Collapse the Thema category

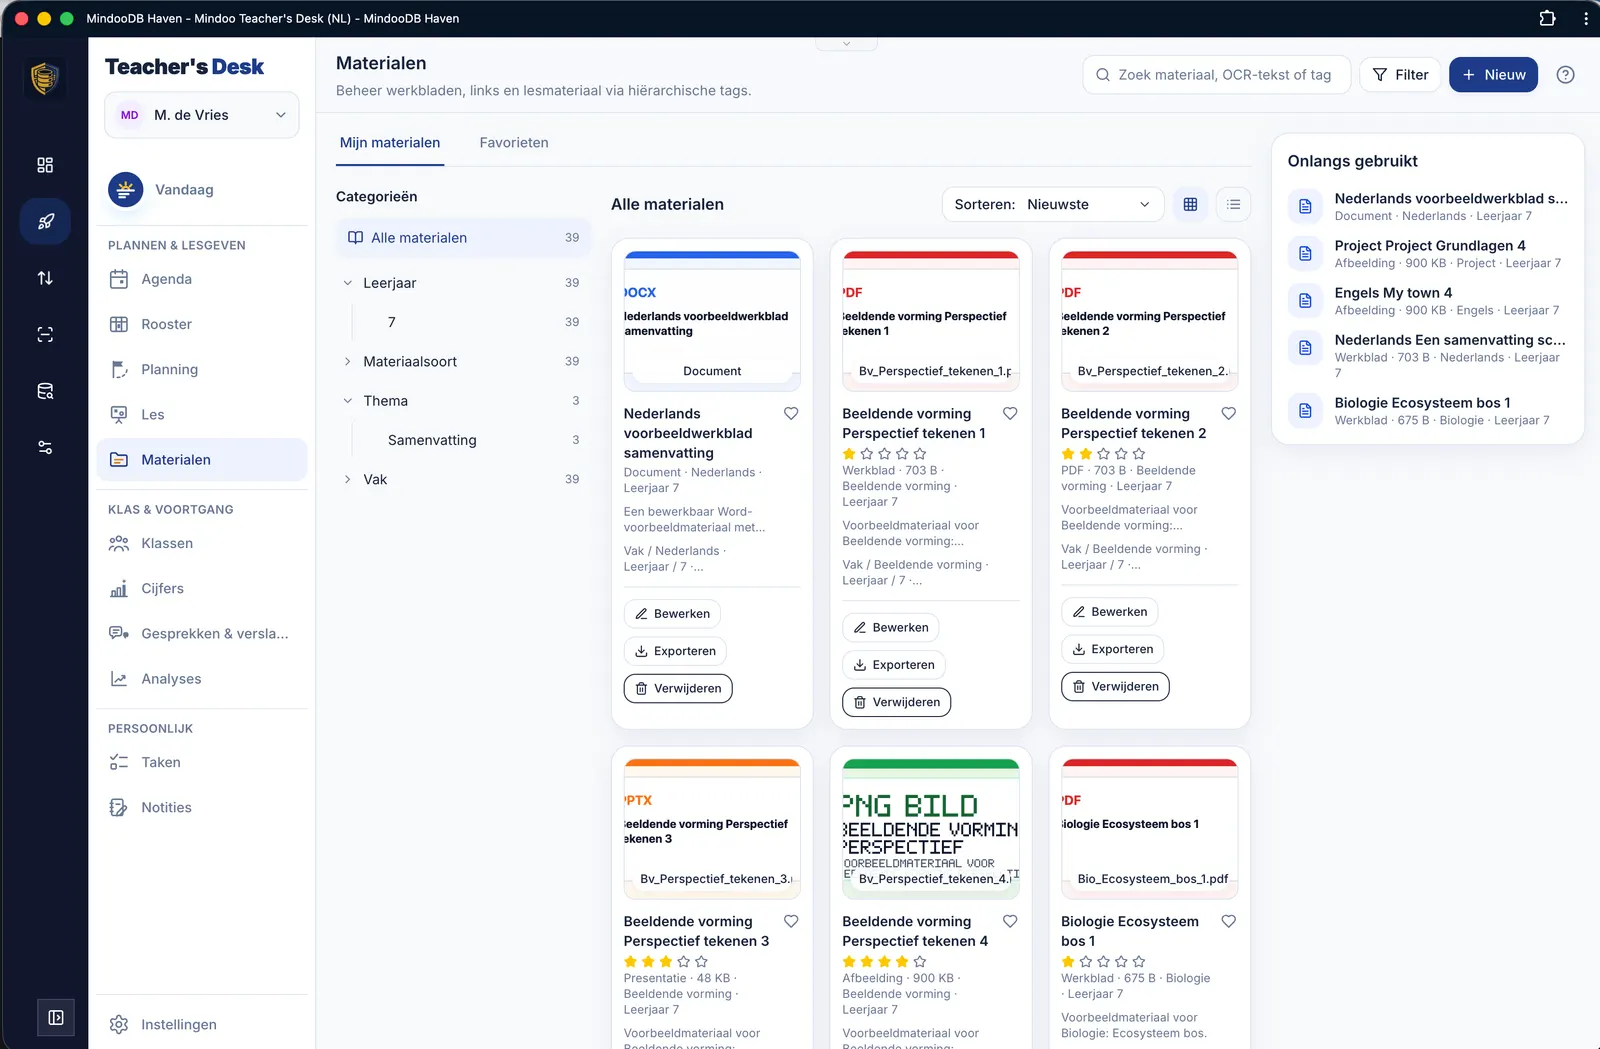click(x=348, y=401)
